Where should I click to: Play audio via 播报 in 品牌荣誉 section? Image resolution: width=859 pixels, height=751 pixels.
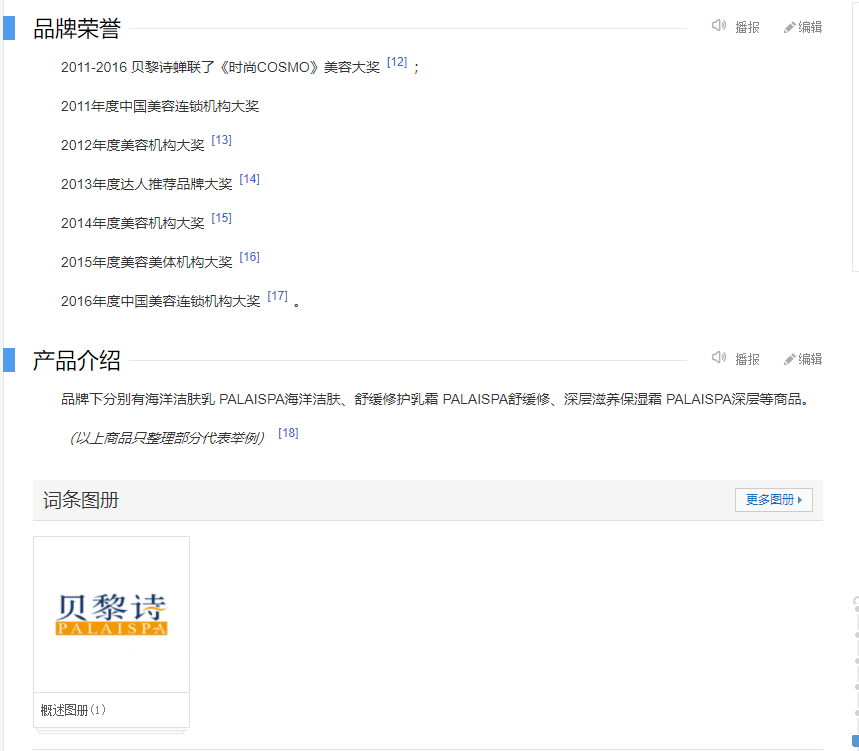coord(747,27)
